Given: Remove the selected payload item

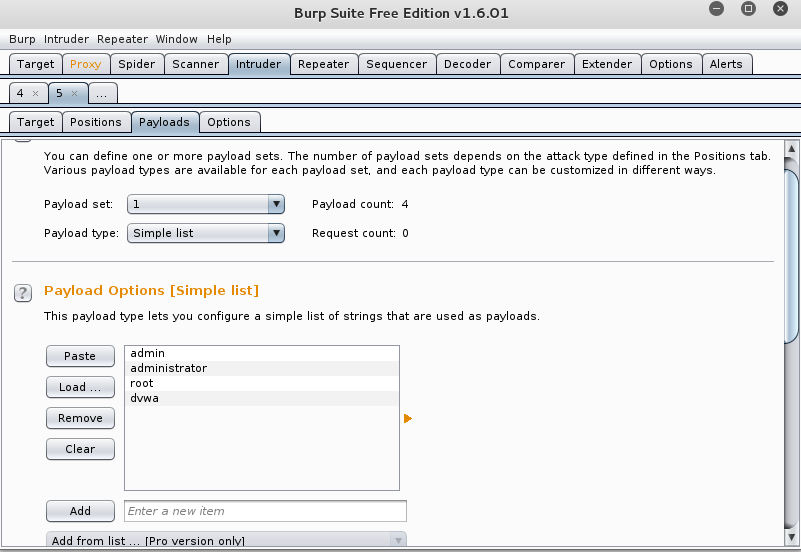Looking at the screenshot, I should coord(80,418).
